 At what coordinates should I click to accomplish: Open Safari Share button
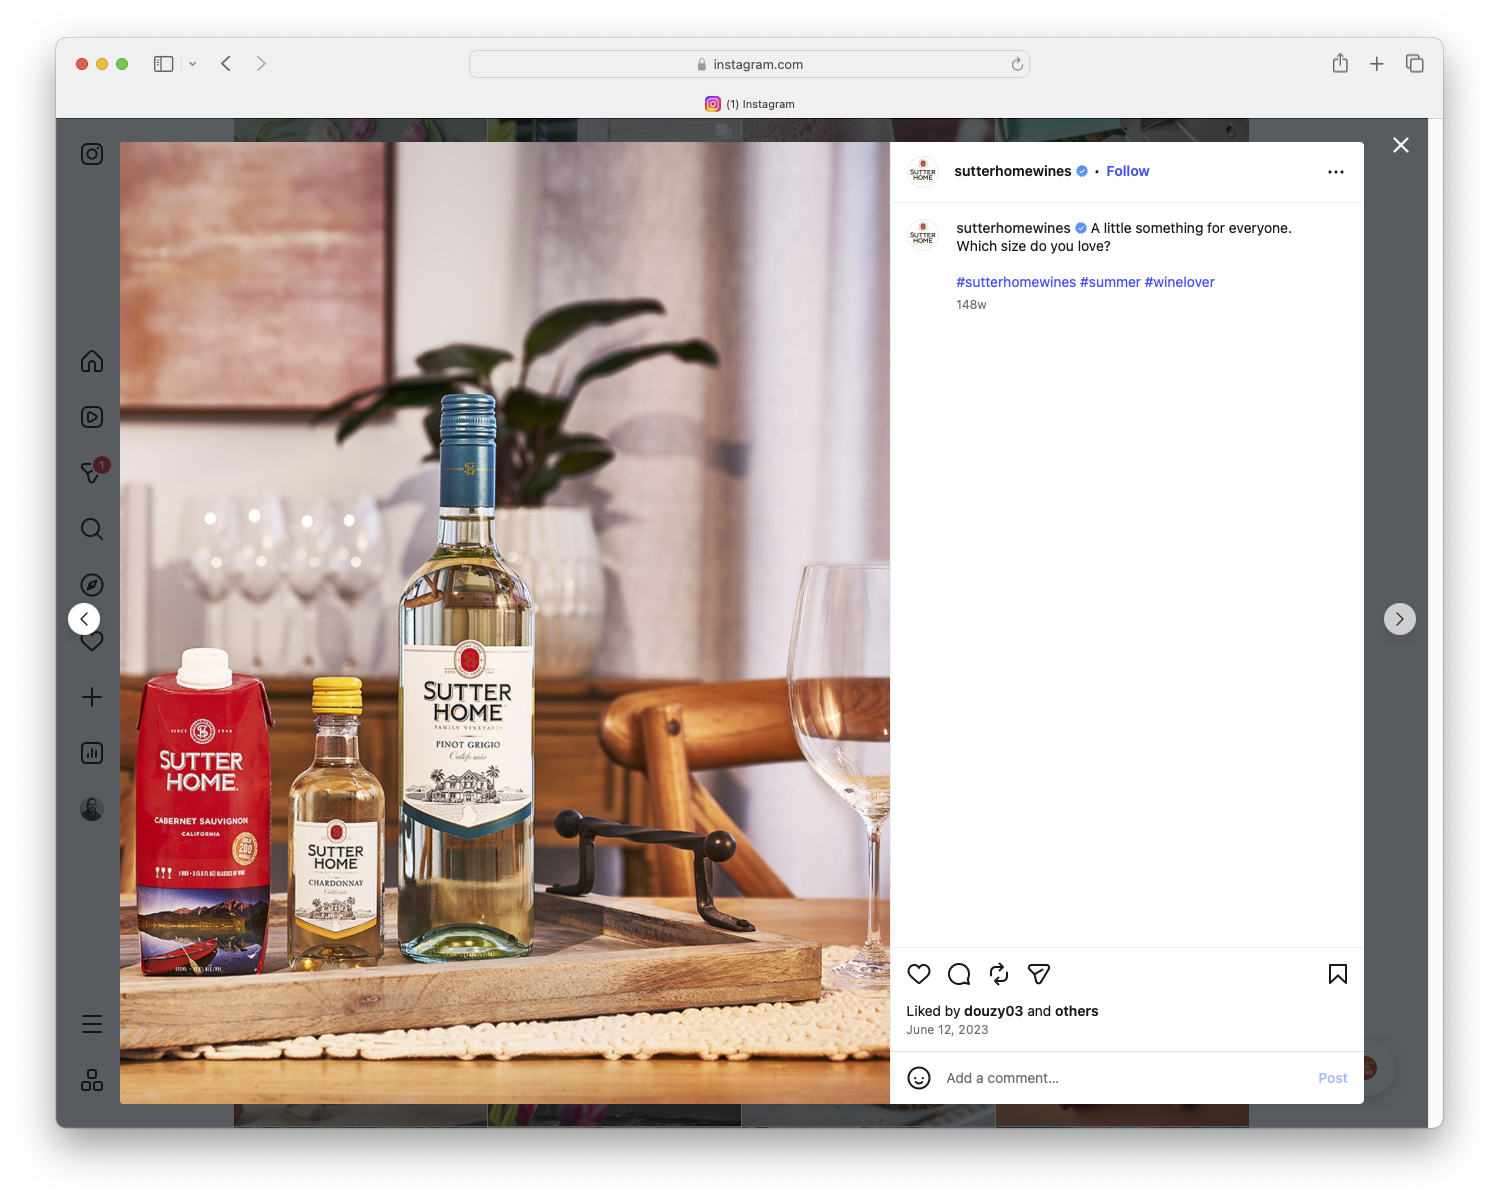(1340, 64)
